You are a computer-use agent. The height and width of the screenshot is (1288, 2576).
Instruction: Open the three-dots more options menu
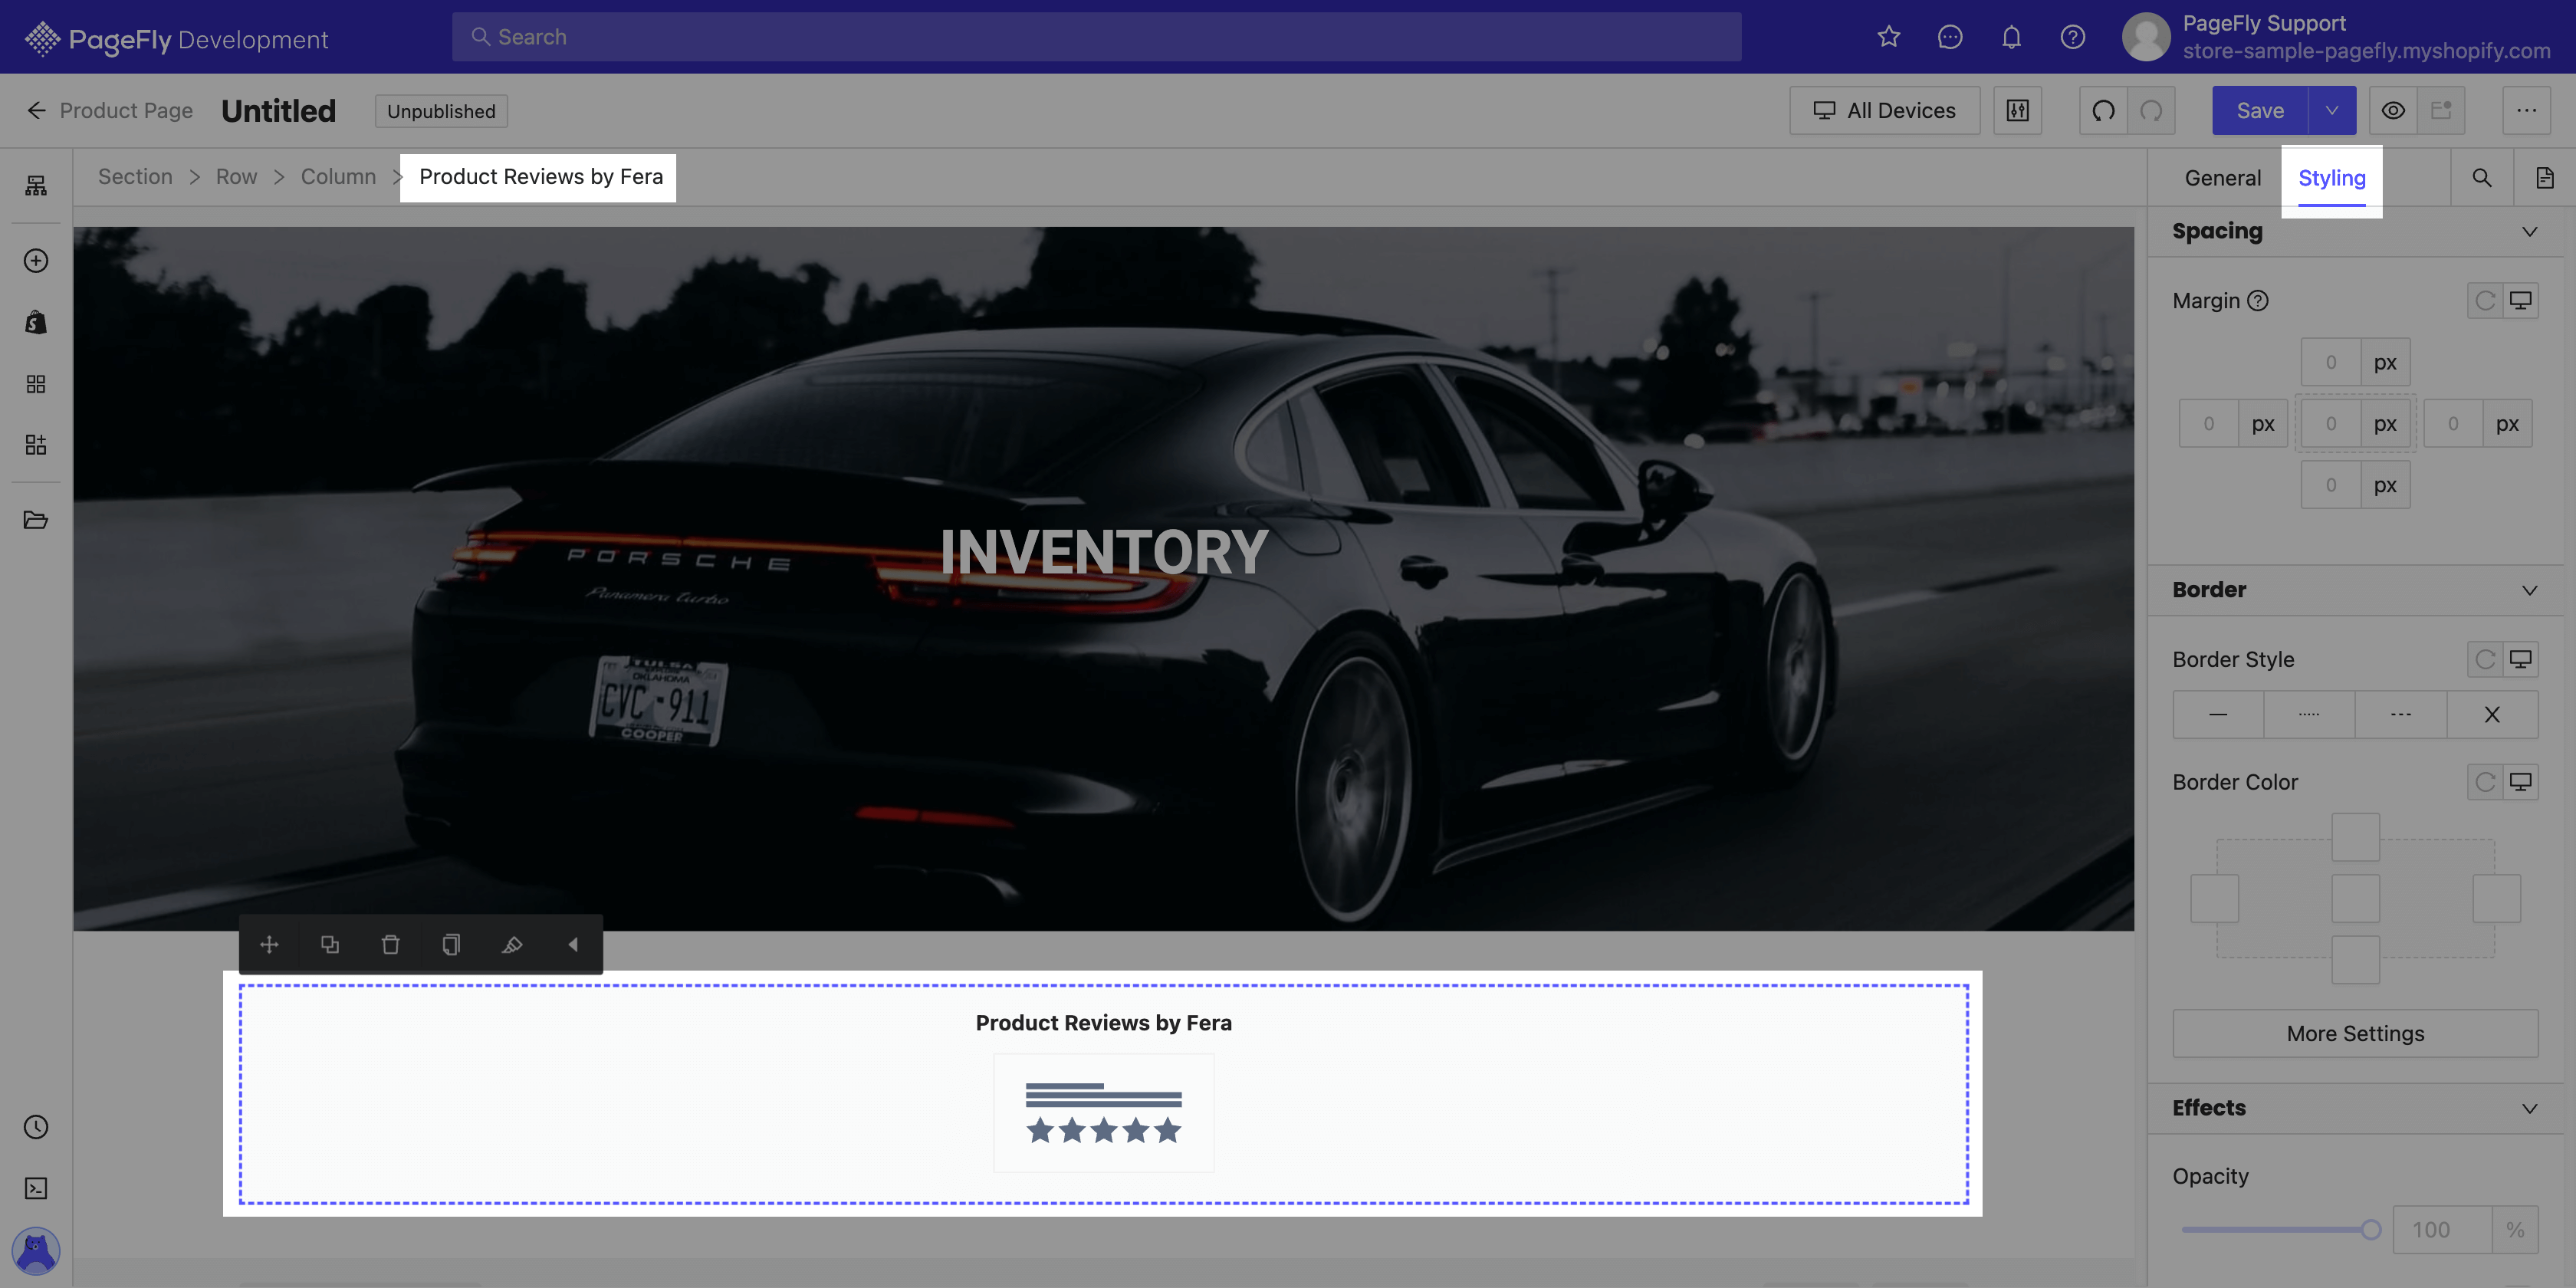pyautogui.click(x=2527, y=110)
